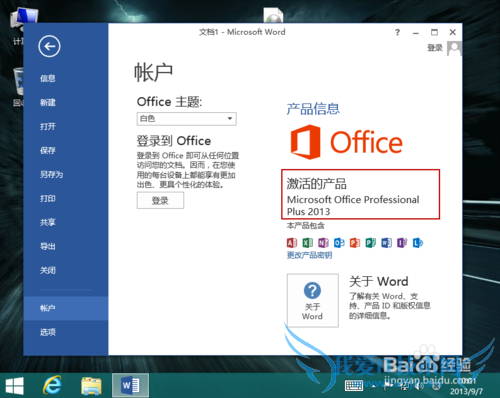This screenshot has height=398, width=500.
Task: Go back using the circled arrow
Action: click(49, 46)
